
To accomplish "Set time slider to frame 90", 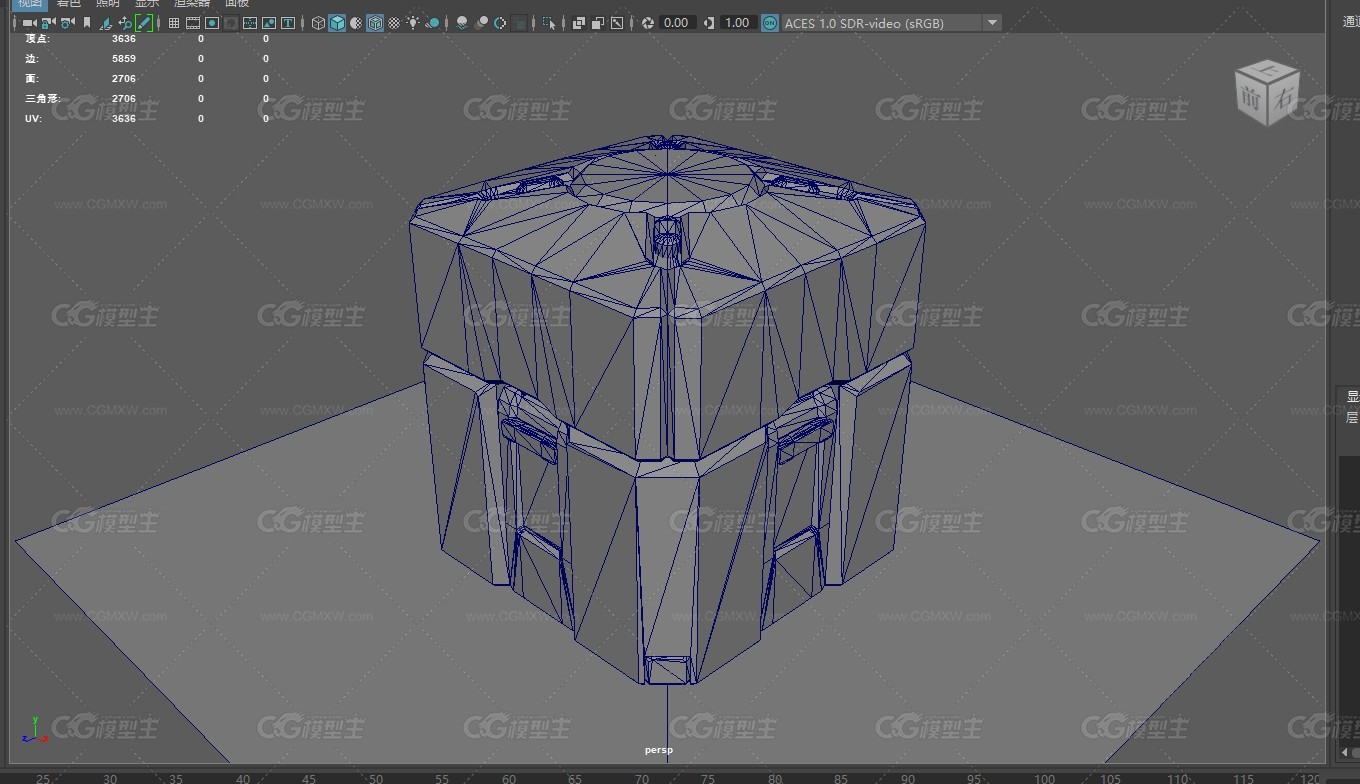I will click(x=907, y=778).
